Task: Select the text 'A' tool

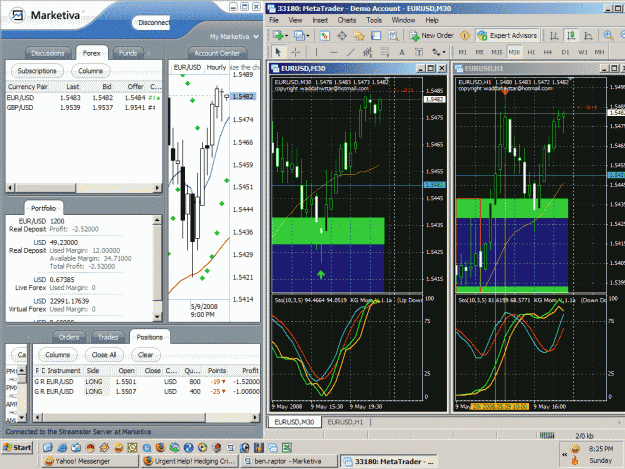Action: point(402,52)
